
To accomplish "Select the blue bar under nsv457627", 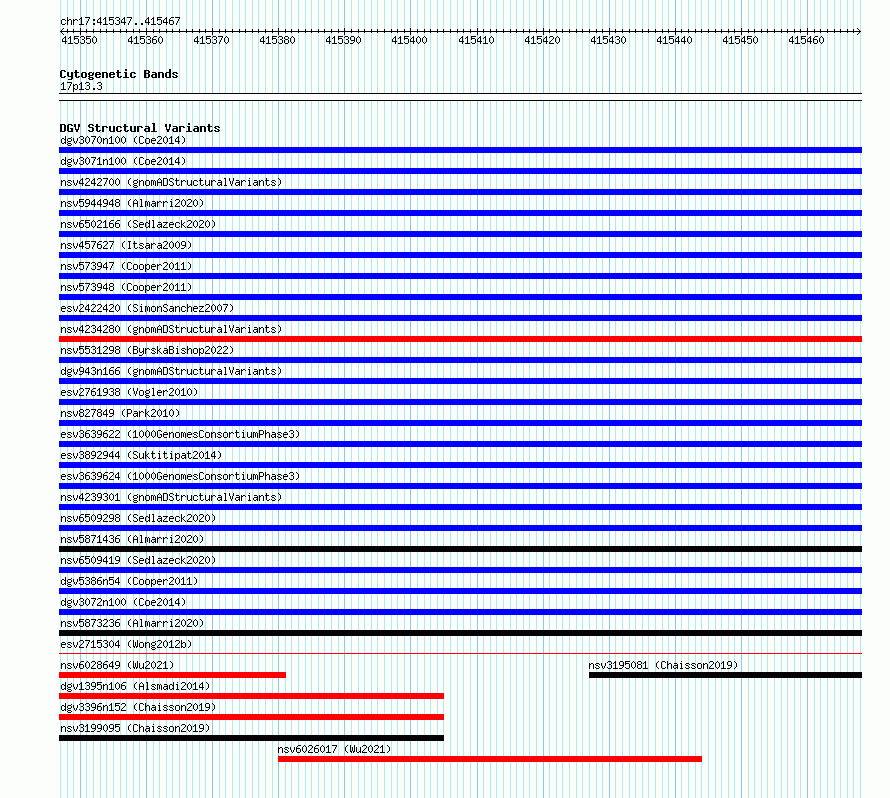I will [460, 255].
